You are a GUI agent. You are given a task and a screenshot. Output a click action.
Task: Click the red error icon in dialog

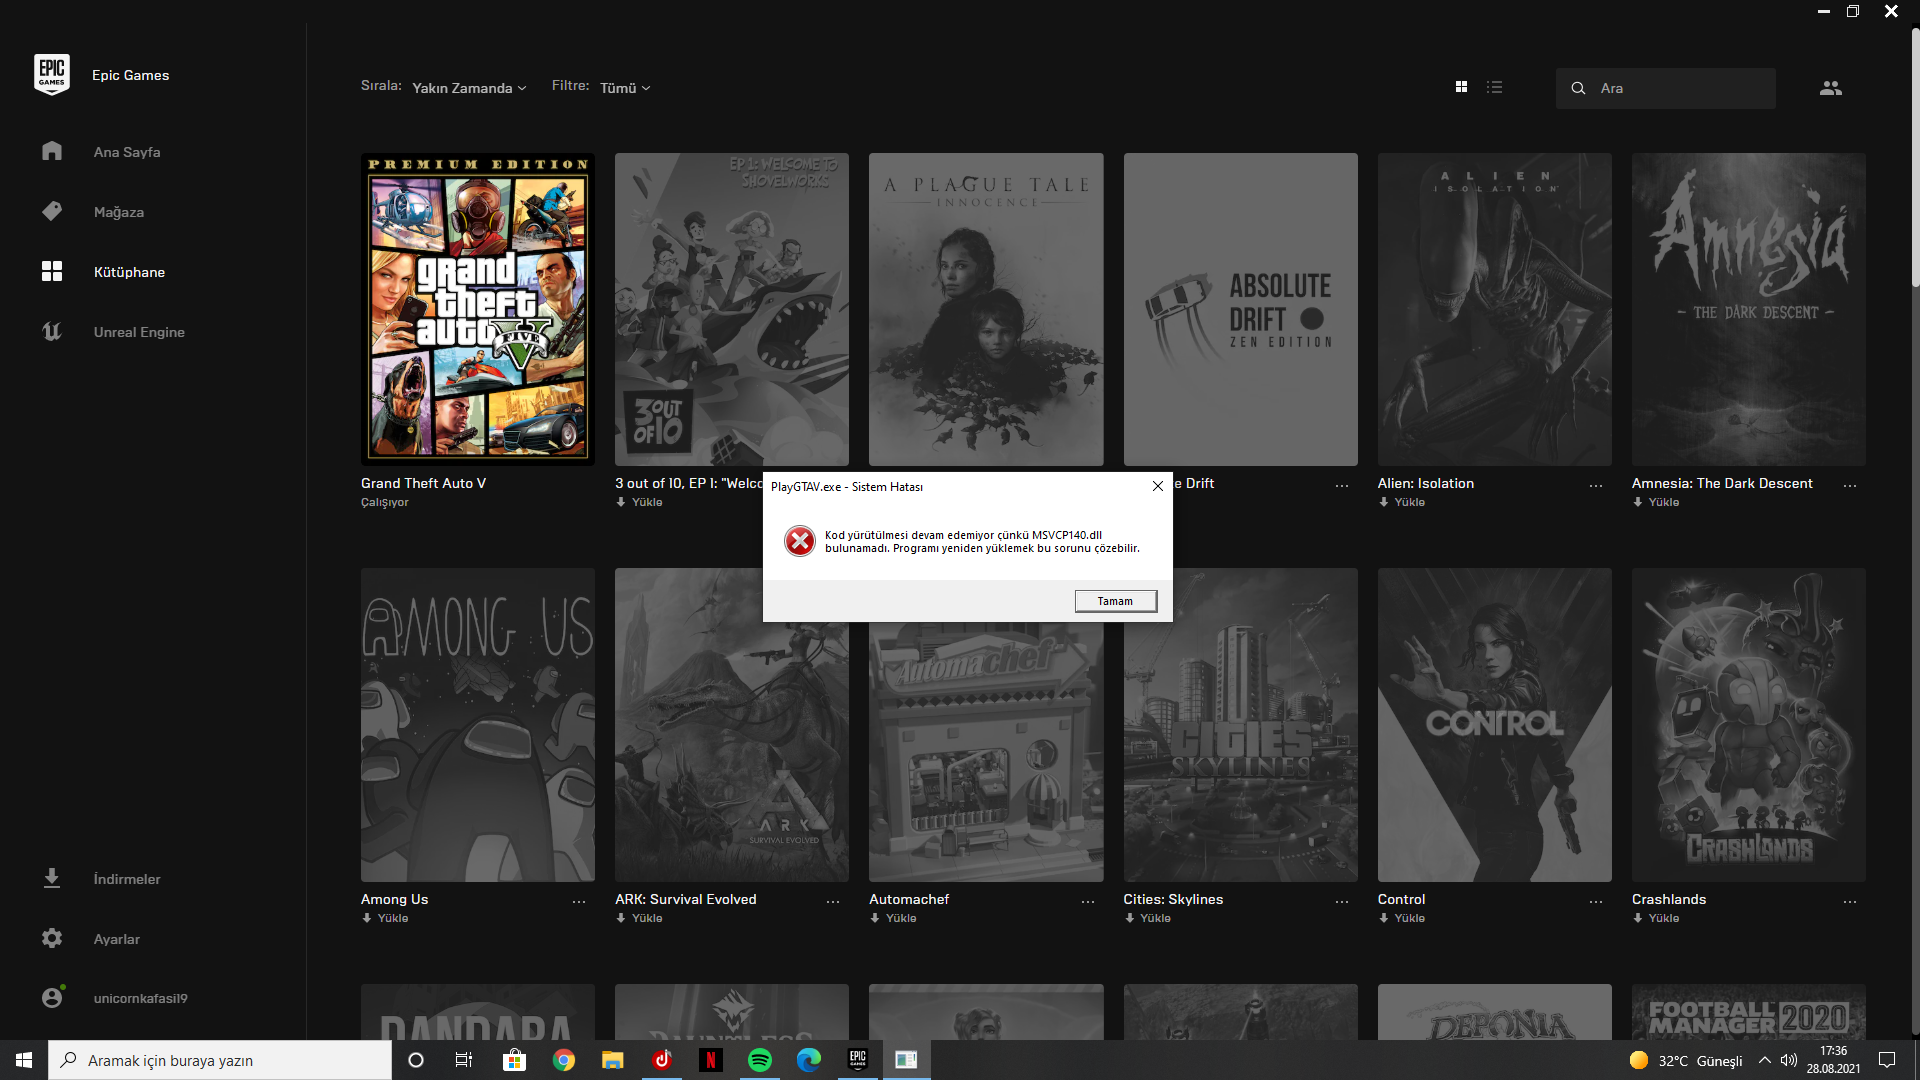800,541
